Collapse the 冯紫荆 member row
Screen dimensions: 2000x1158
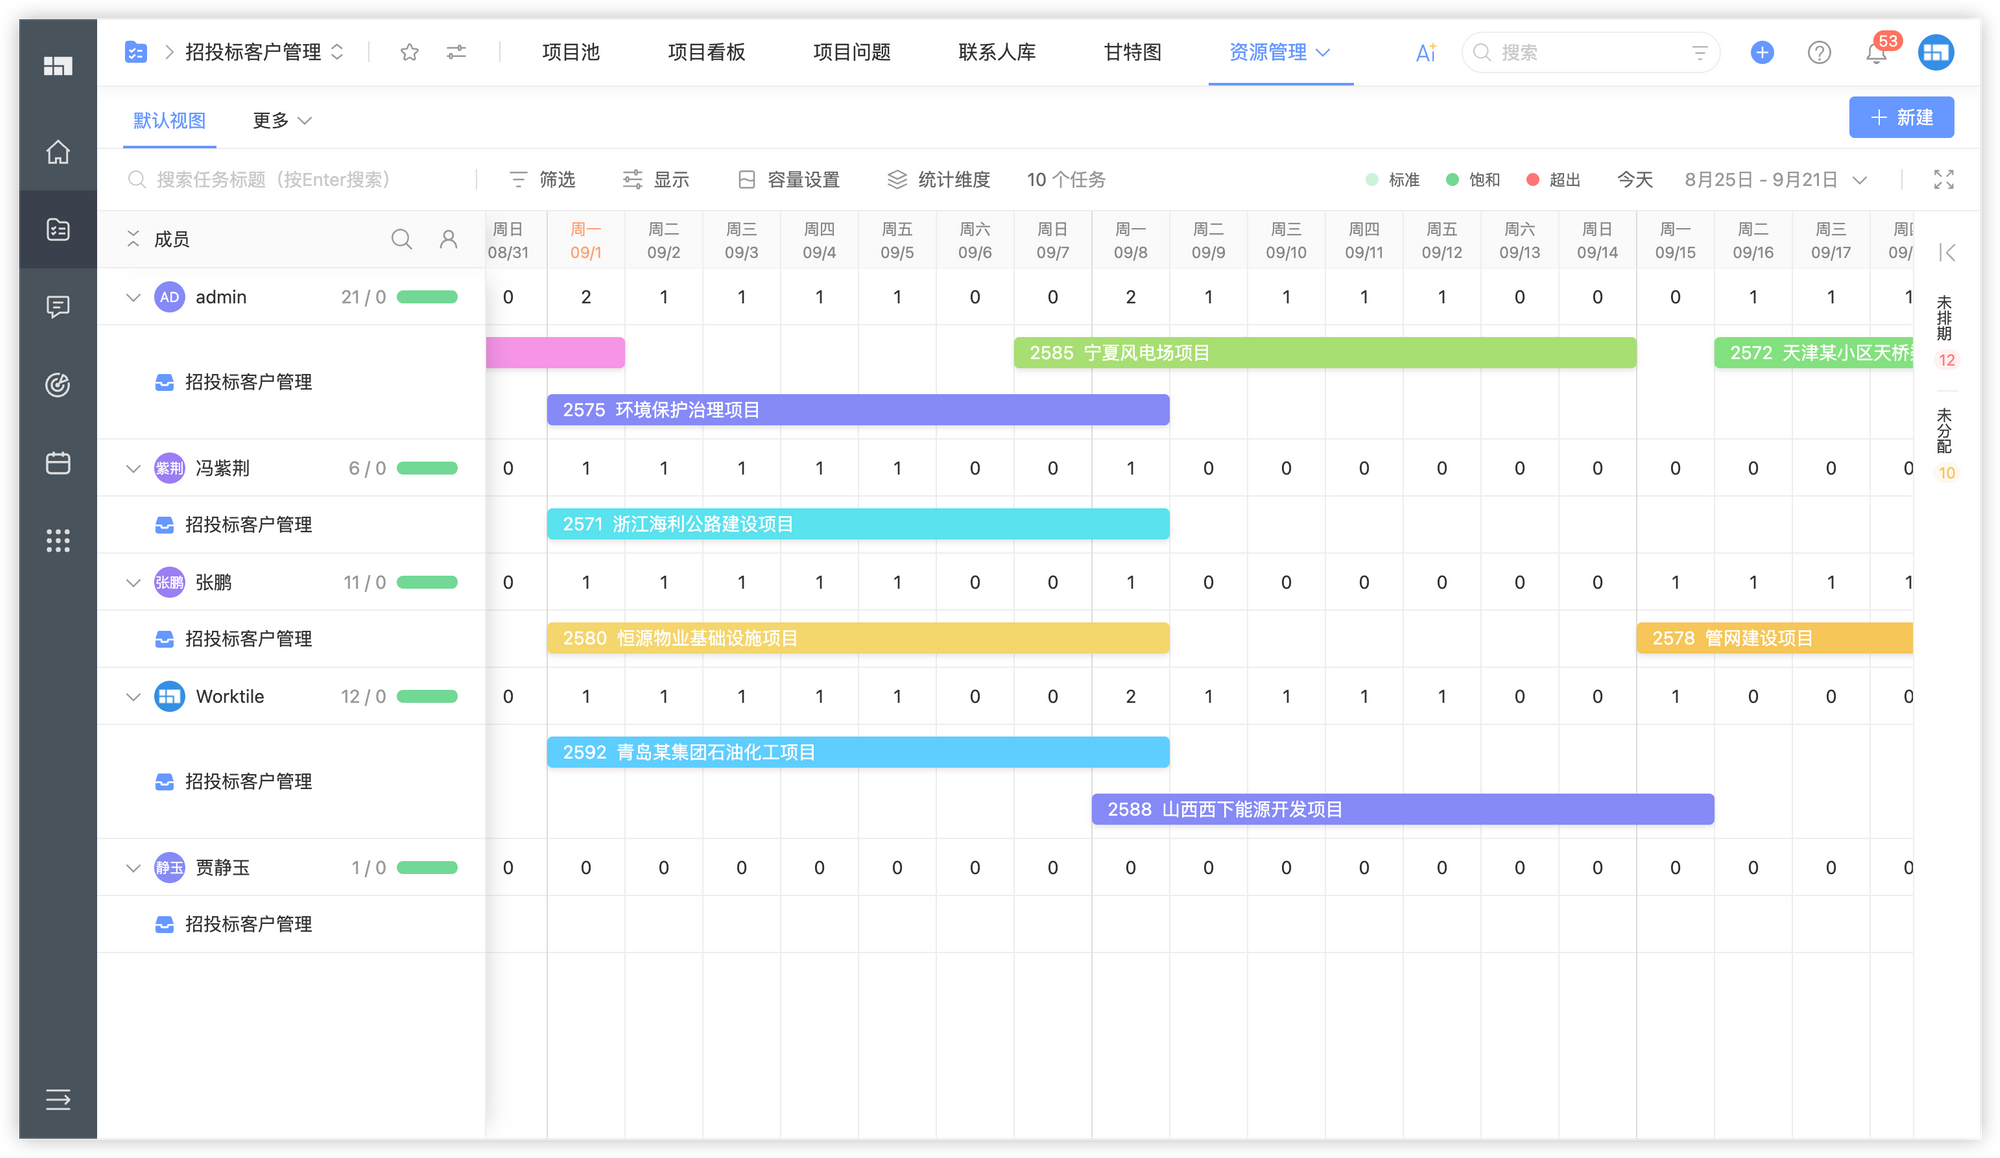(133, 467)
